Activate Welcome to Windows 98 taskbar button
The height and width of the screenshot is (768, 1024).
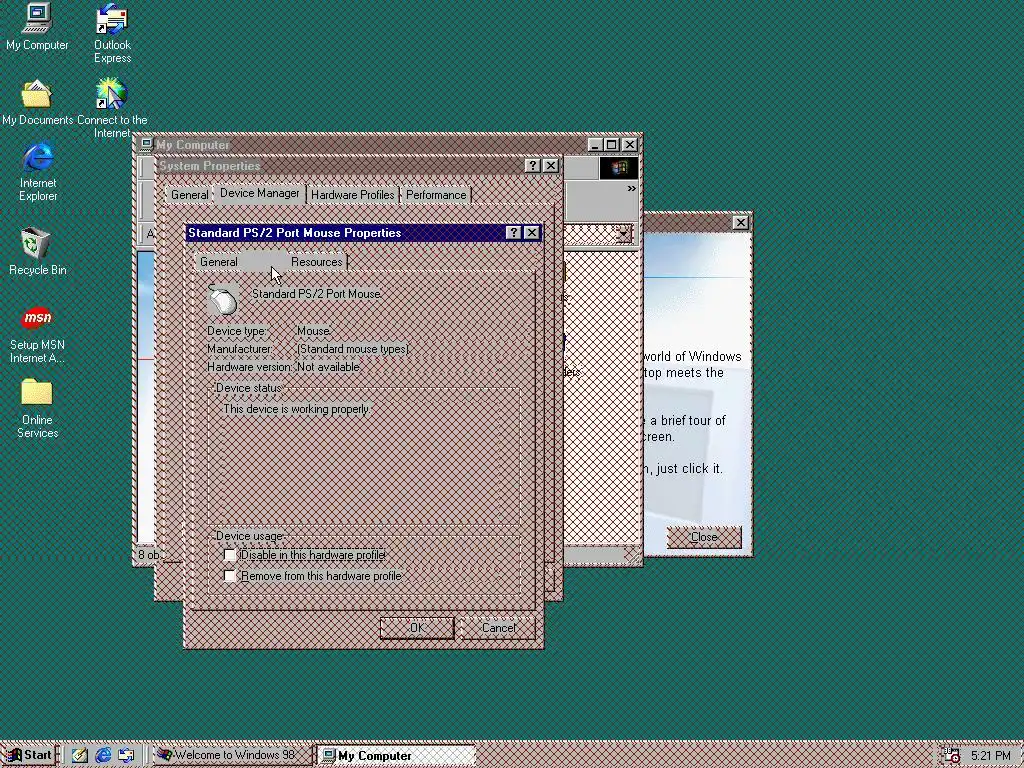click(233, 756)
